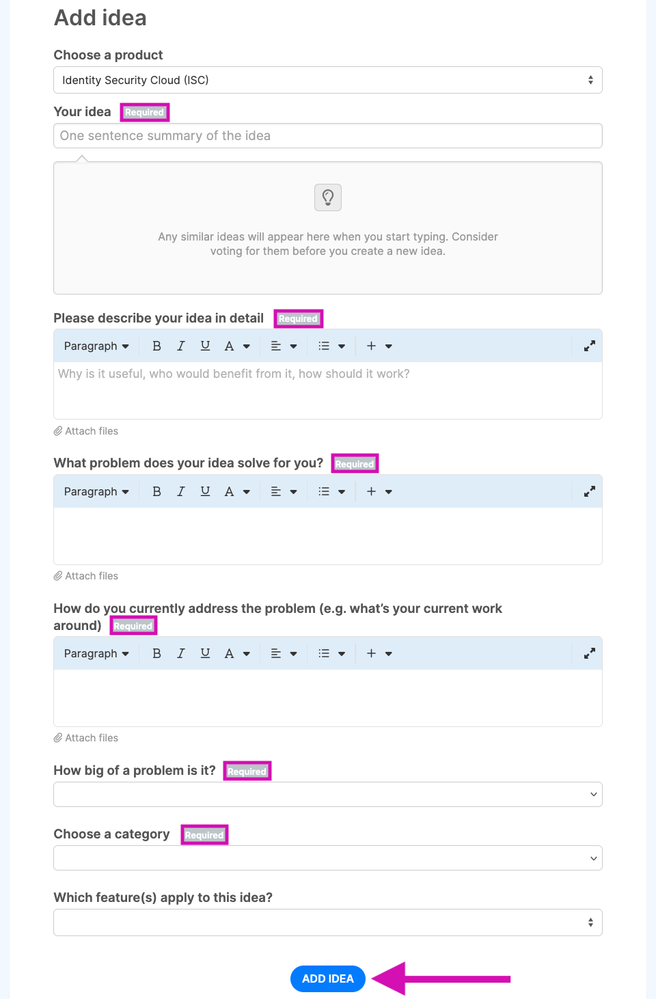Toggle Underline in the problem-solving editor
656x999 pixels.
pos(205,492)
